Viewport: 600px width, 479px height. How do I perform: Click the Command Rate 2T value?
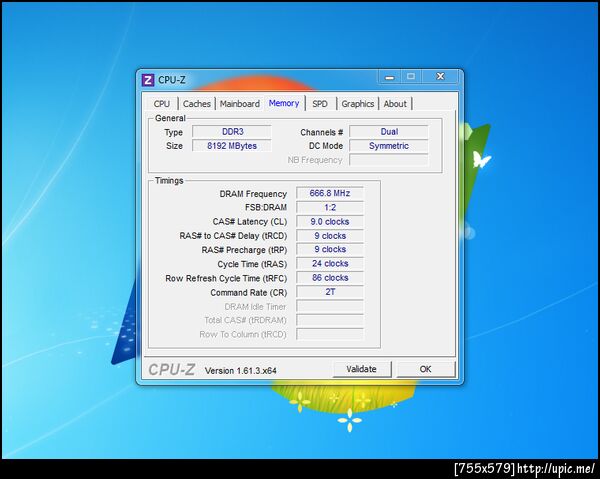click(x=330, y=292)
